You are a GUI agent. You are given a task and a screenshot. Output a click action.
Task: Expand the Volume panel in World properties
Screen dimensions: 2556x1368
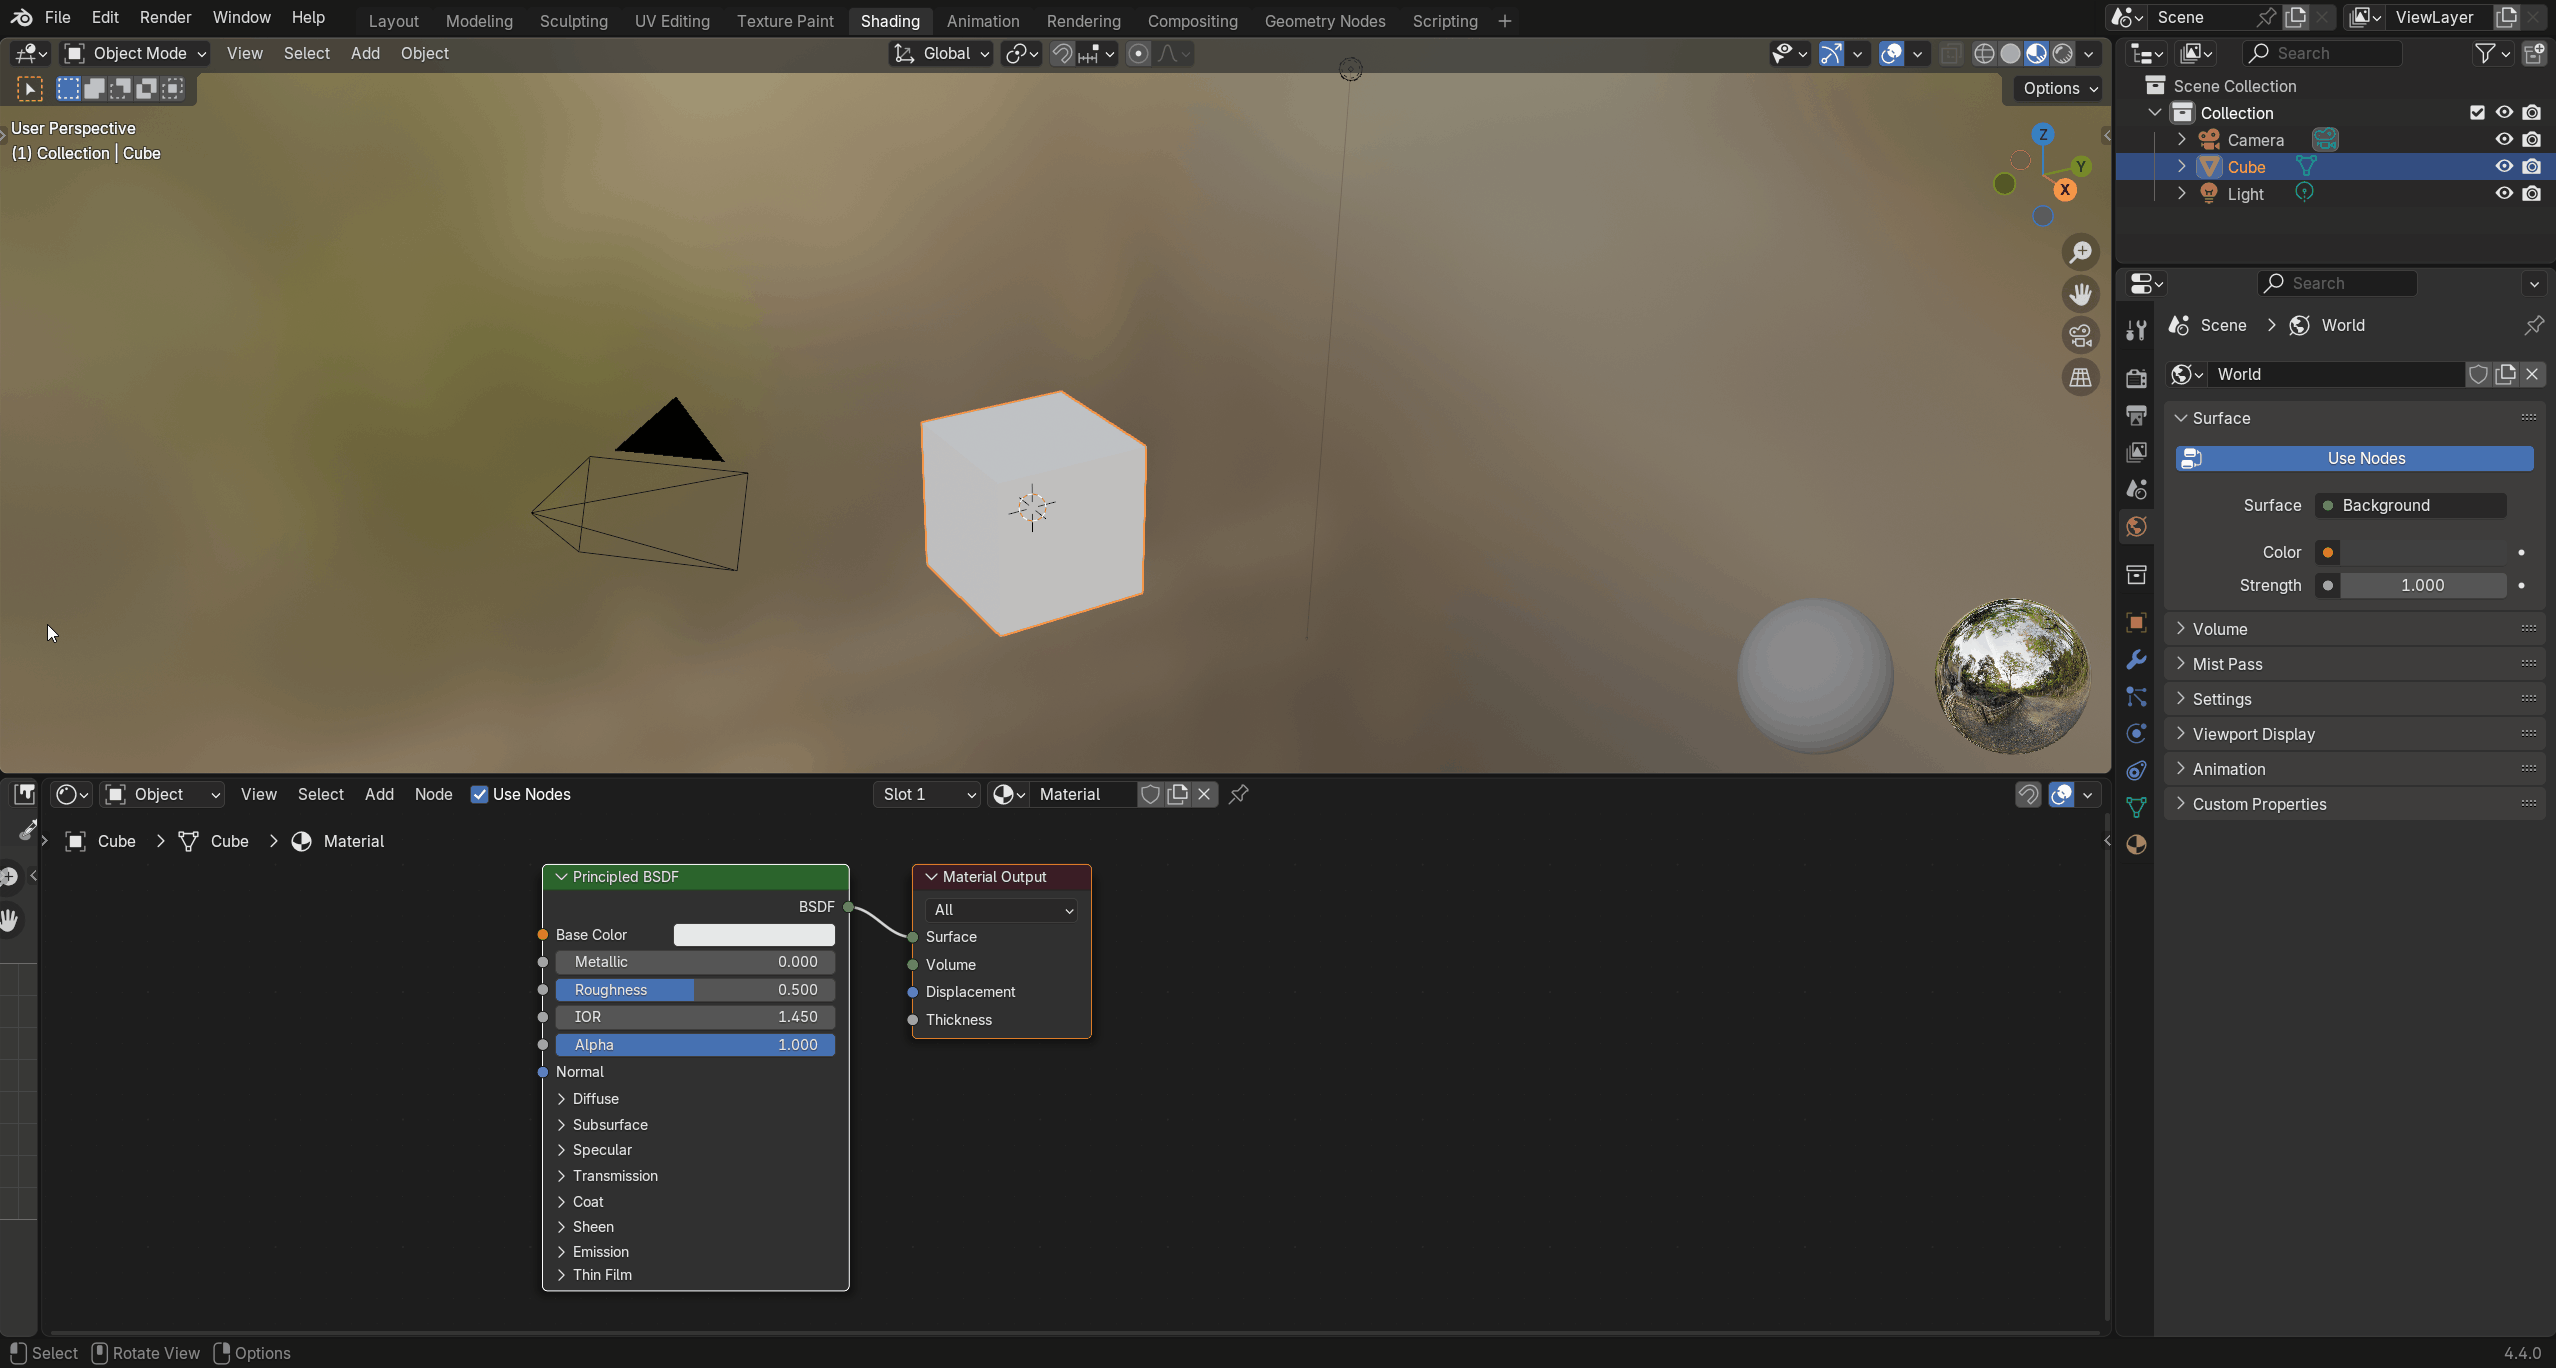(2220, 629)
